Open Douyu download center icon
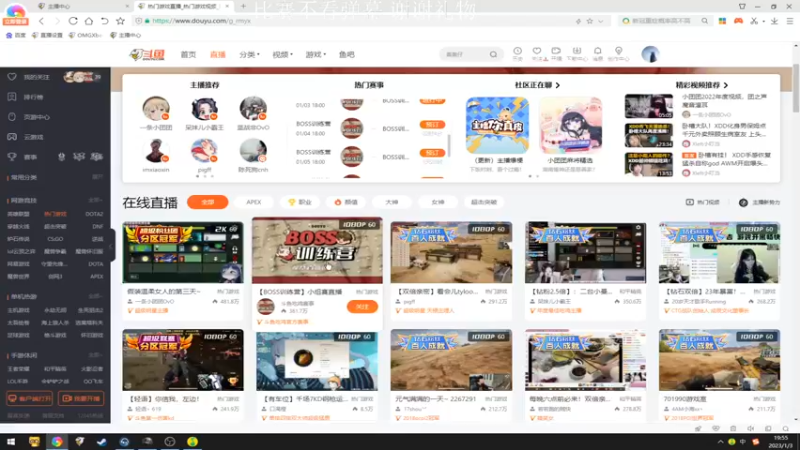Viewport: 800px width, 450px height. click(x=577, y=54)
